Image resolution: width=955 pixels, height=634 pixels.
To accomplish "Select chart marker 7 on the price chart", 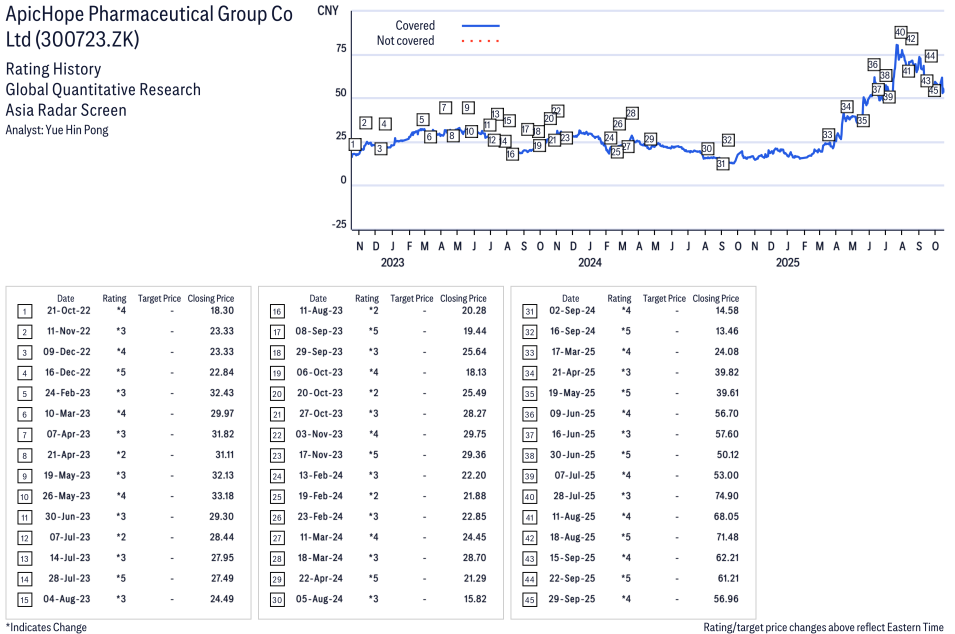I will [445, 107].
